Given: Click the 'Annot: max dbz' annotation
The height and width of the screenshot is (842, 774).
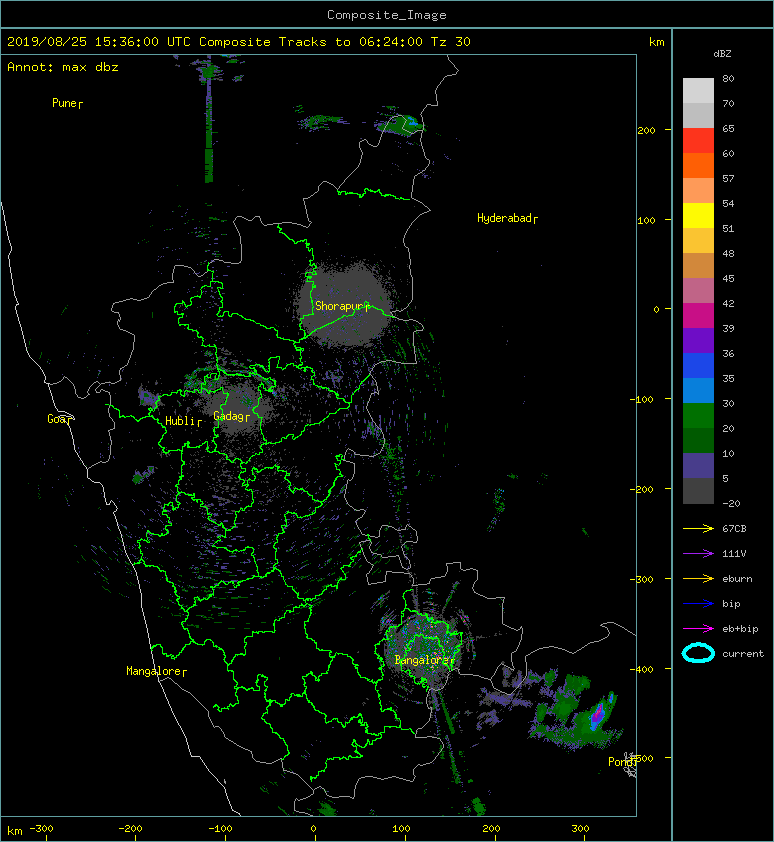Looking at the screenshot, I should 63,67.
